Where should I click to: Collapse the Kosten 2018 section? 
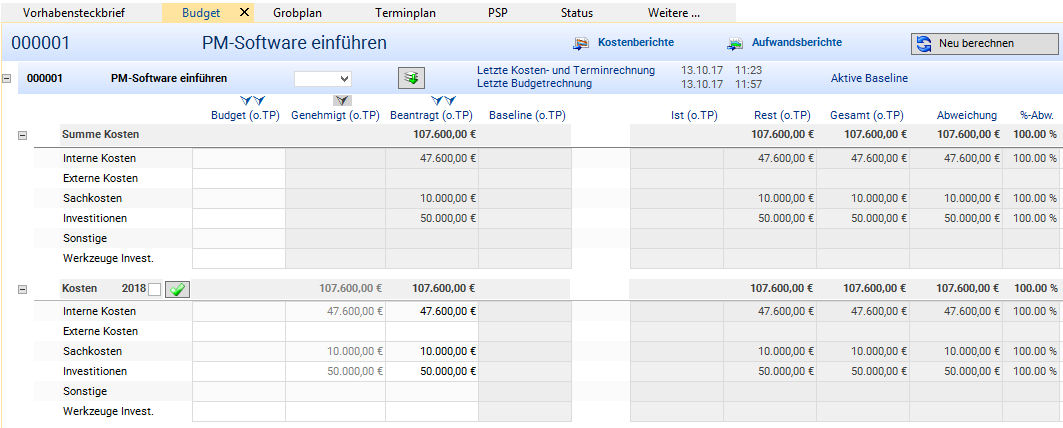coord(23,289)
